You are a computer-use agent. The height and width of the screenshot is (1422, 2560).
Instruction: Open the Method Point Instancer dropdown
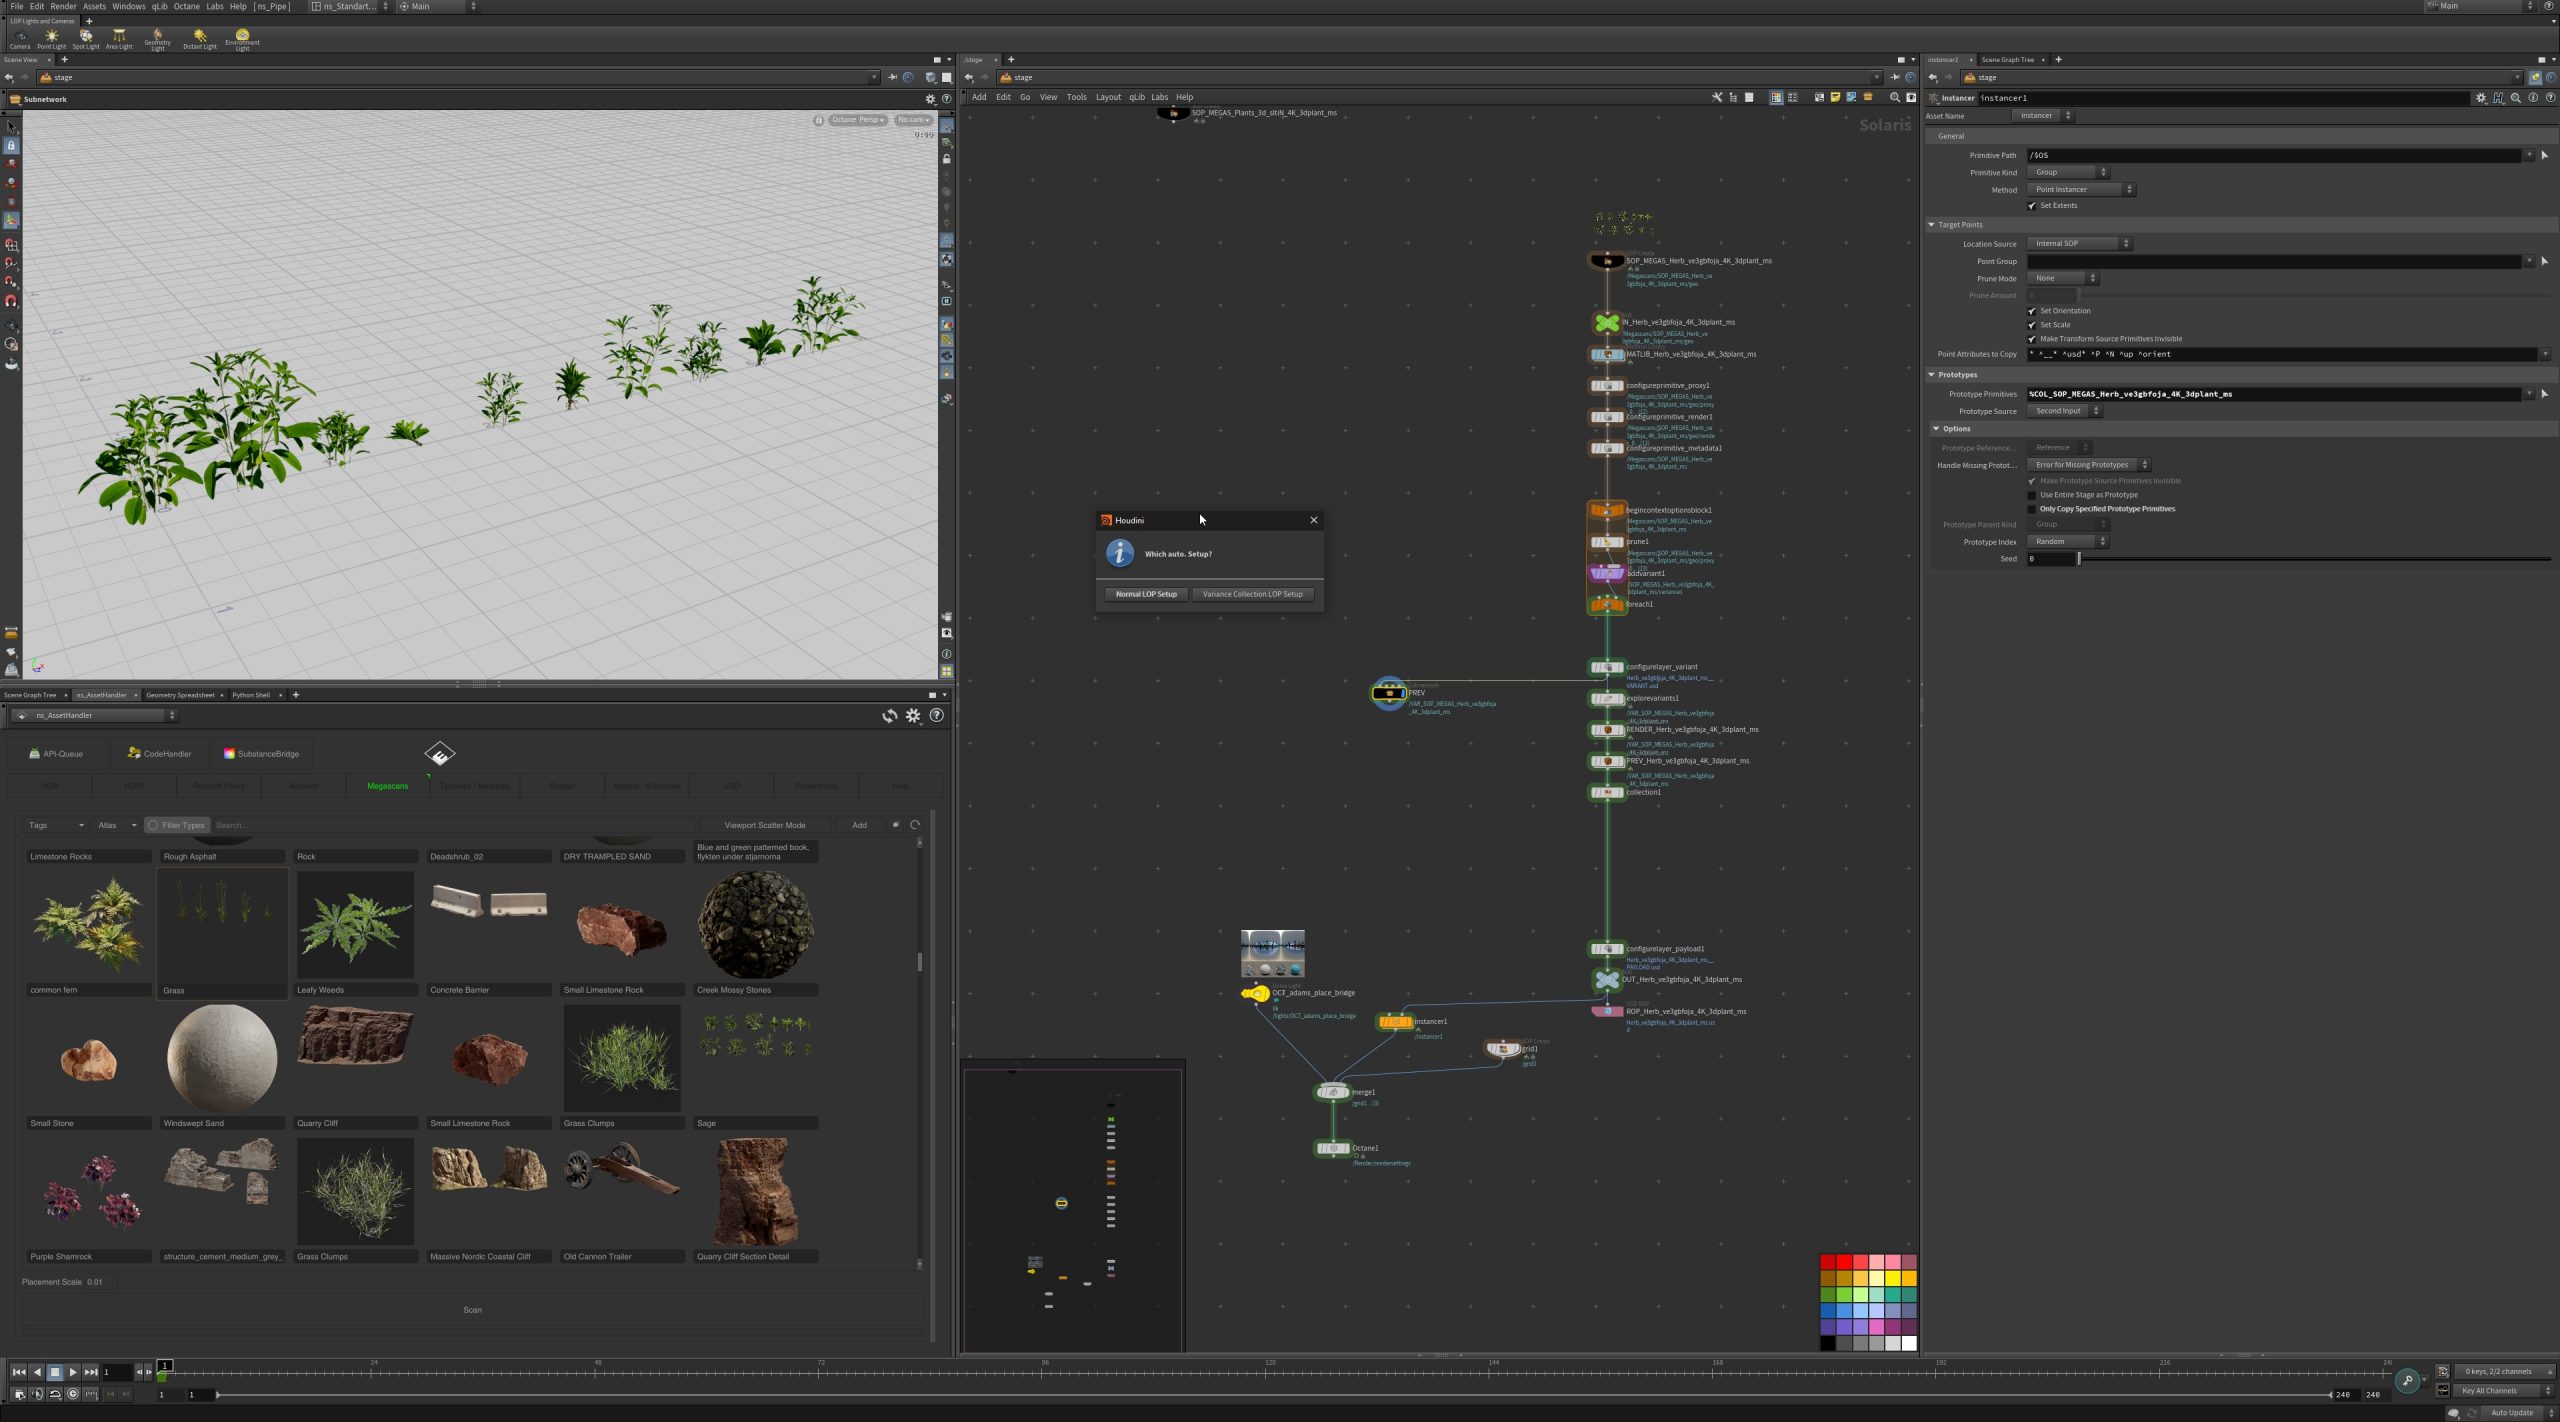(x=2081, y=190)
